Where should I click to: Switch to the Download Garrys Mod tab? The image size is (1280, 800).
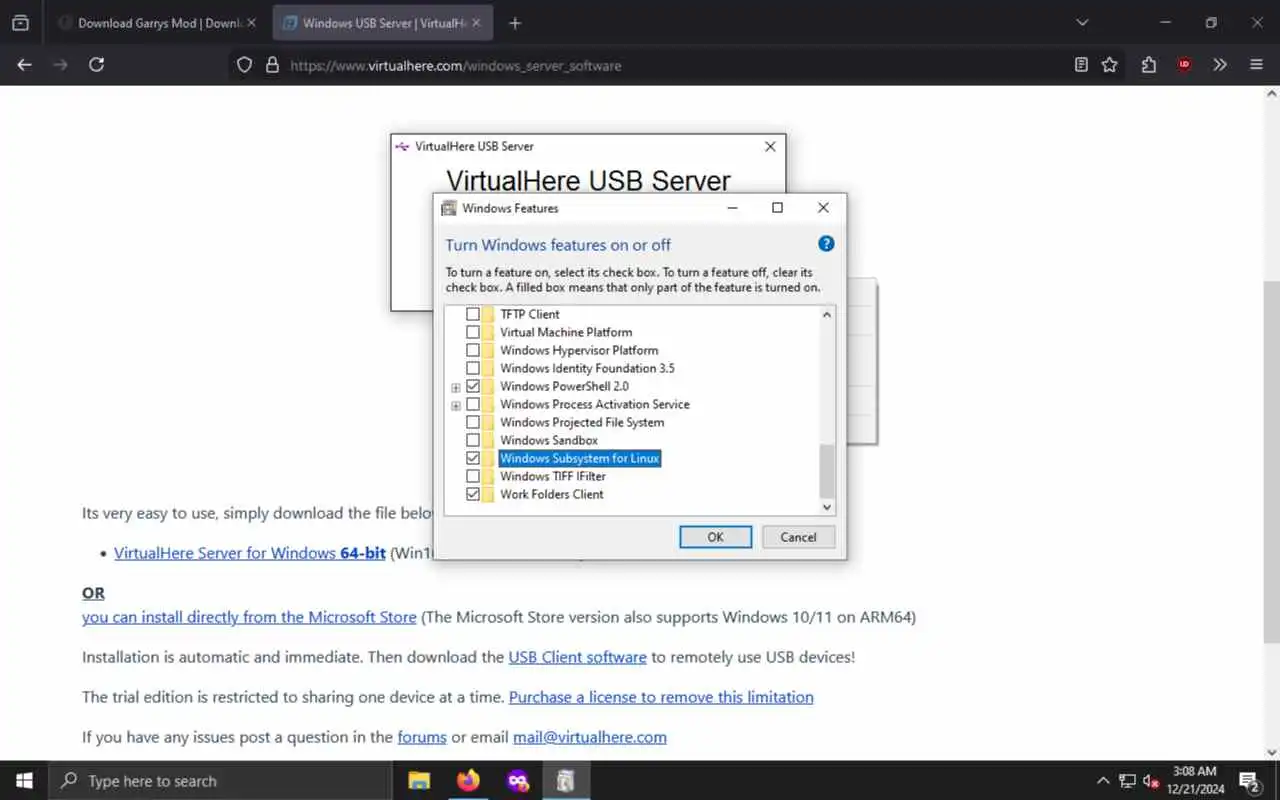pos(157,23)
